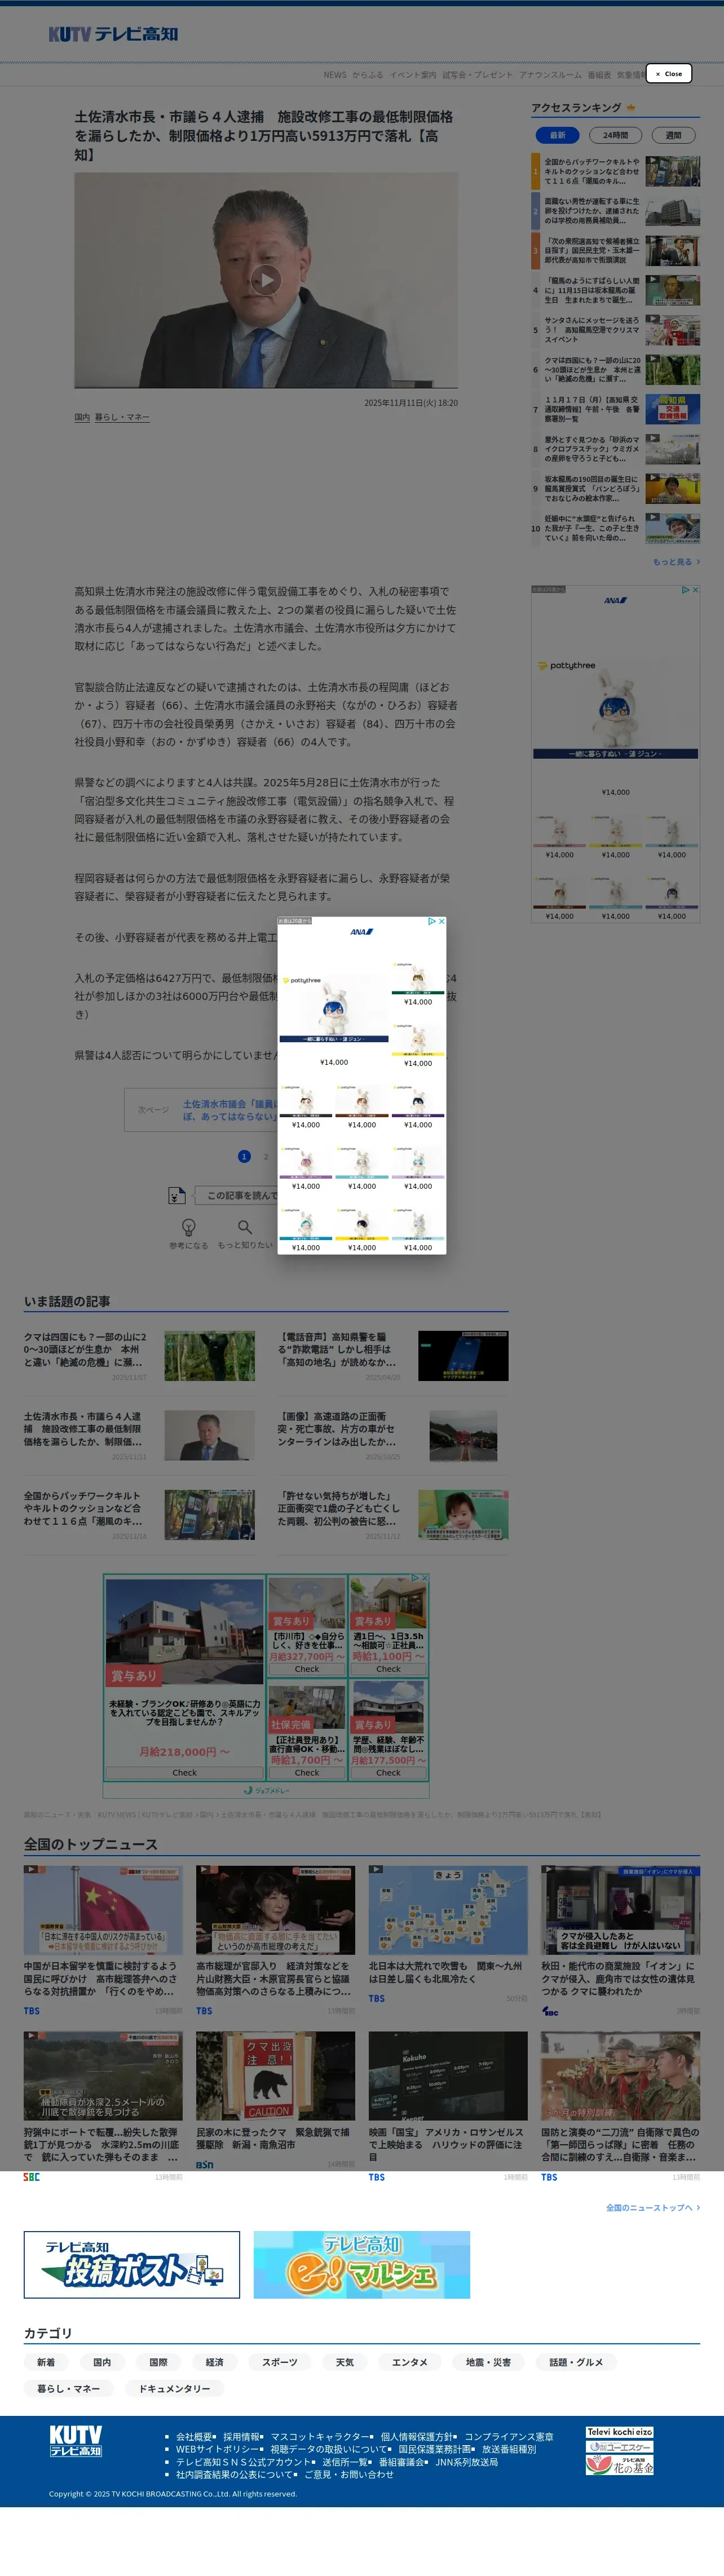Open the ゴーエスケー logo link
The width and height of the screenshot is (724, 2576).
620,2446
